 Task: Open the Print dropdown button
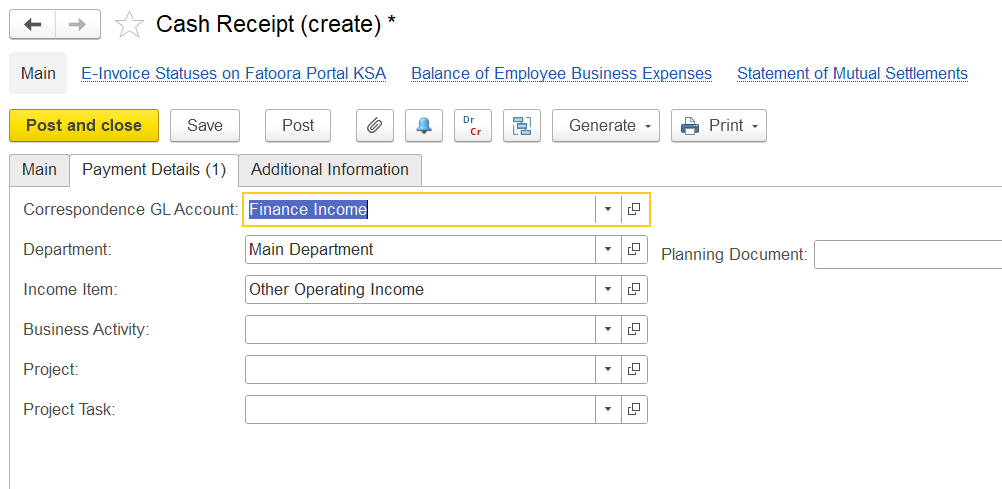[718, 126]
